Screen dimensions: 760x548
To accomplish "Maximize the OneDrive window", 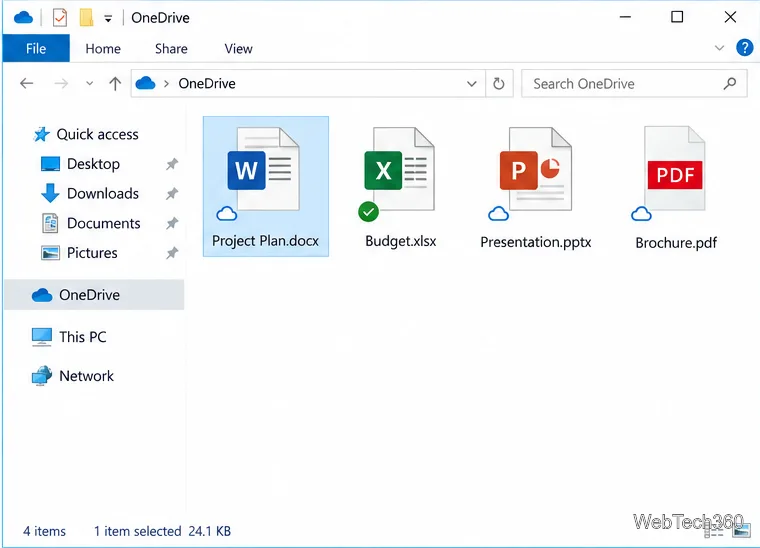I will coord(677,17).
